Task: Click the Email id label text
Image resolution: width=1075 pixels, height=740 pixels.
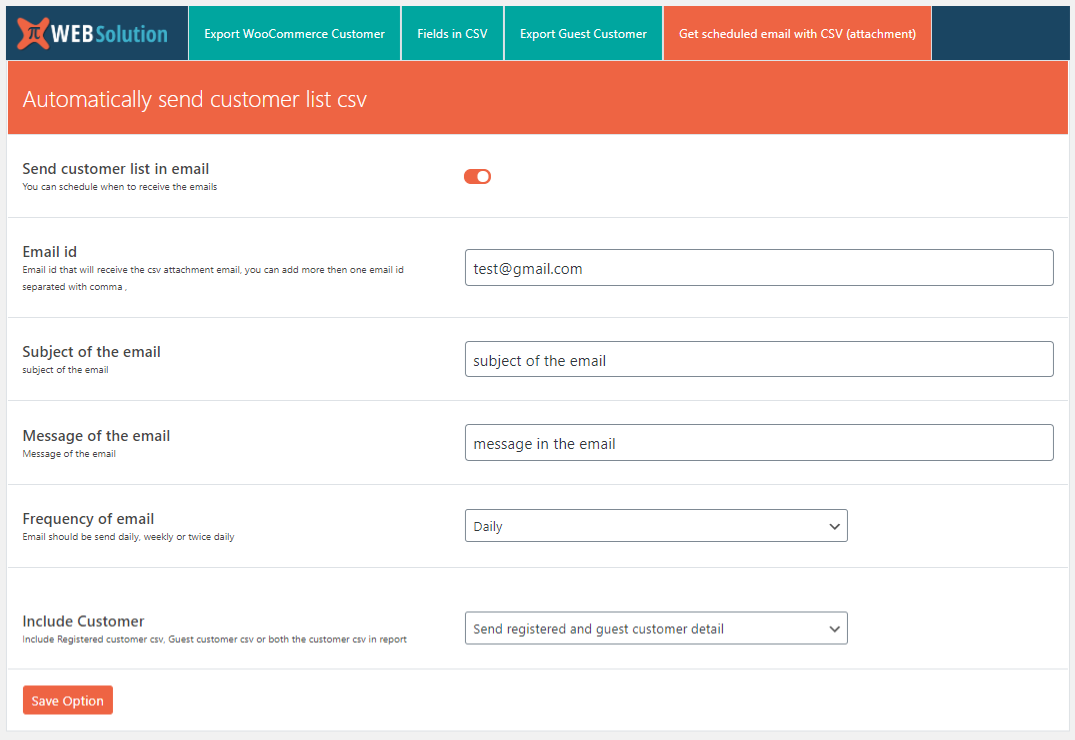Action: [49, 252]
